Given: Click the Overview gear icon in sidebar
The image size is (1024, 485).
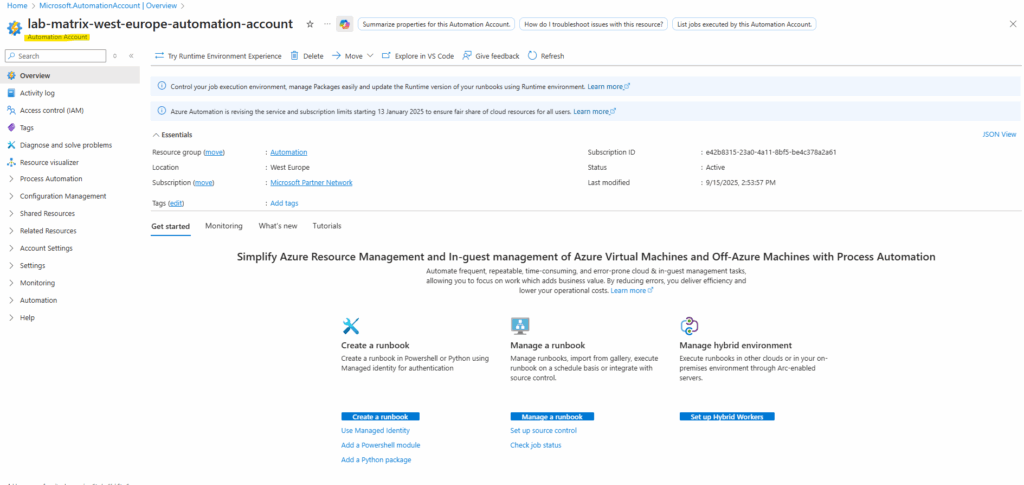Looking at the screenshot, I should pyautogui.click(x=11, y=76).
